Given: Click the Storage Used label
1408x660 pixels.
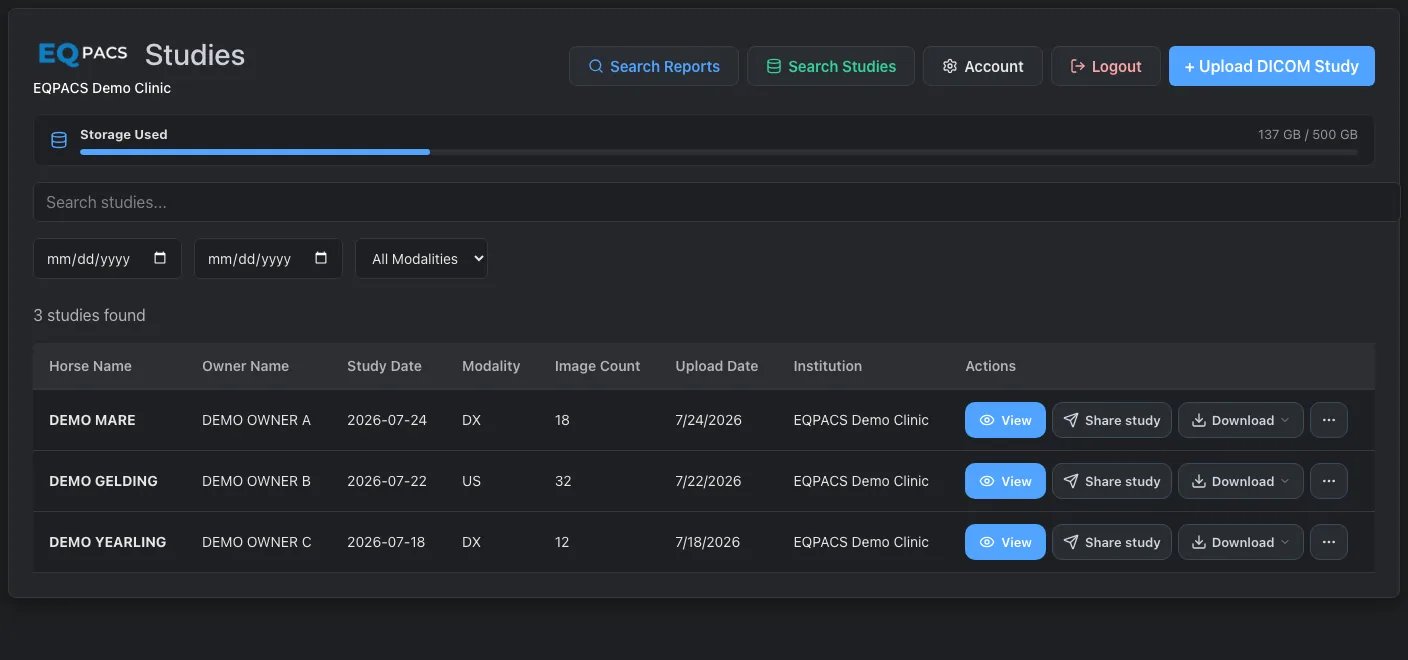Looking at the screenshot, I should click(124, 134).
